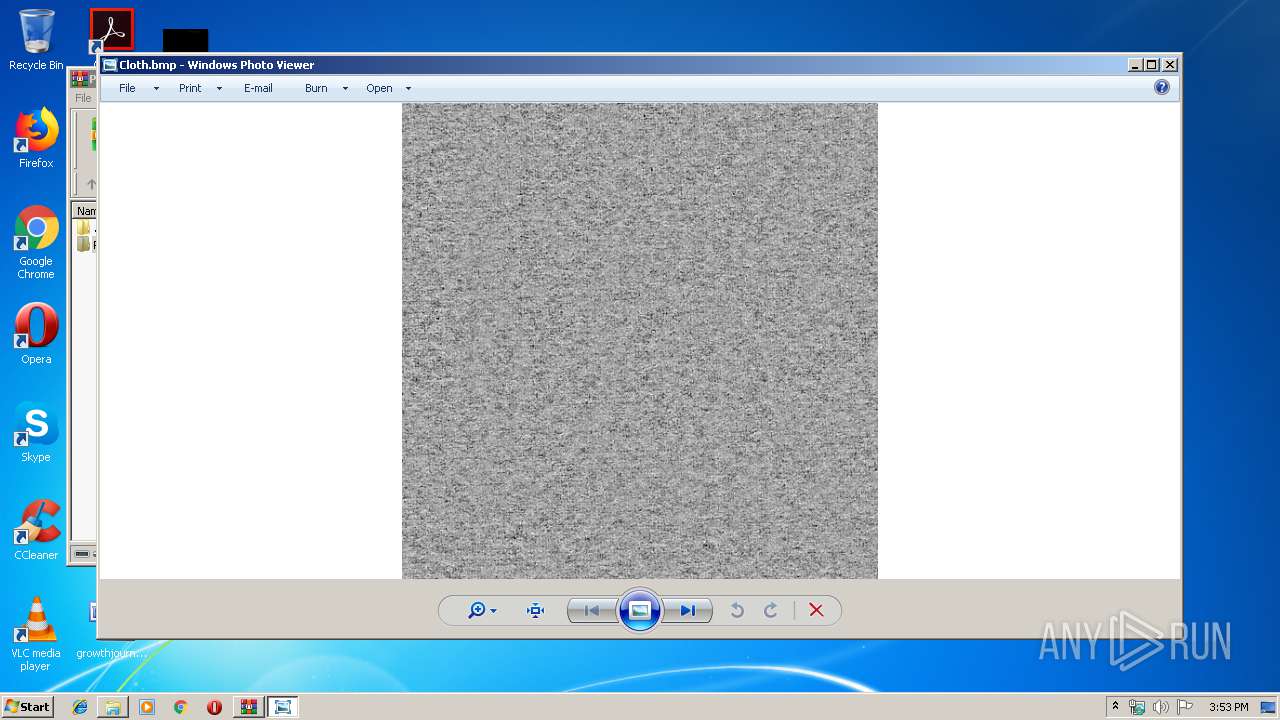Select the Opera desktop shortcut
This screenshot has height=720, width=1280.
pyautogui.click(x=36, y=334)
